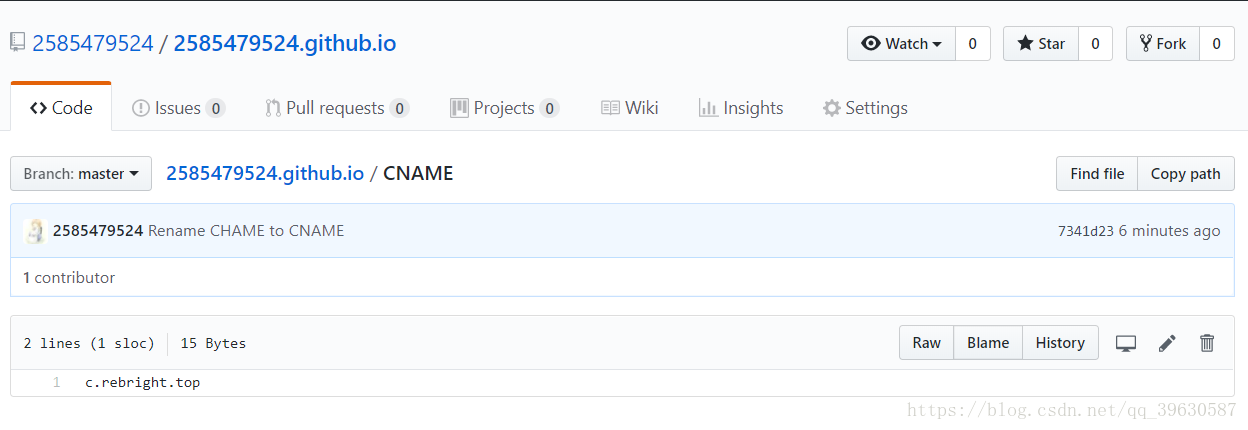The height and width of the screenshot is (430, 1248).
Task: Select line number 1
Action: (57, 382)
